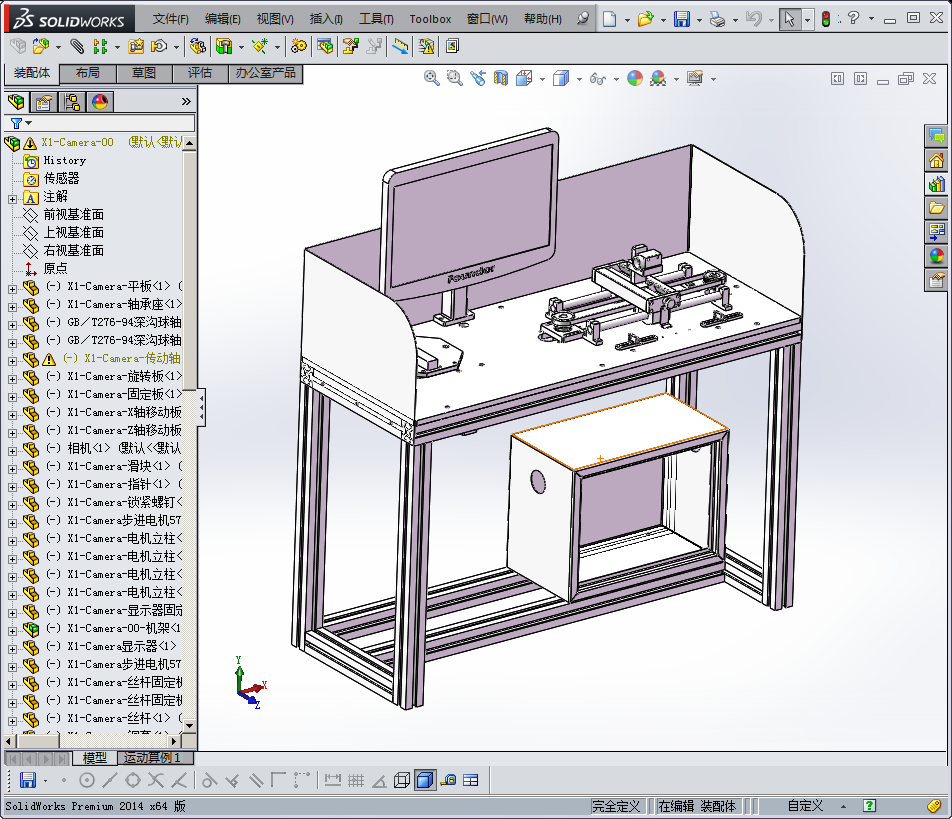The image size is (952, 819).
Task: Click the Previous View icon
Action: (x=478, y=78)
